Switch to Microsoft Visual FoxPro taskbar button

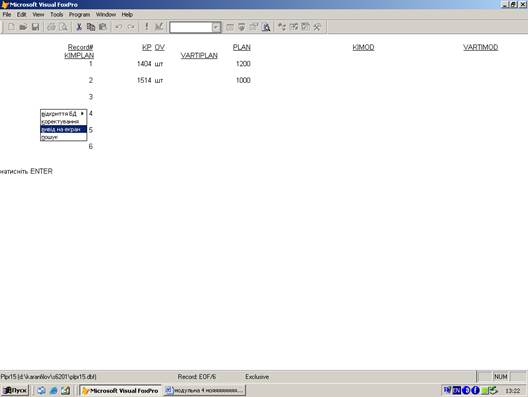121,391
